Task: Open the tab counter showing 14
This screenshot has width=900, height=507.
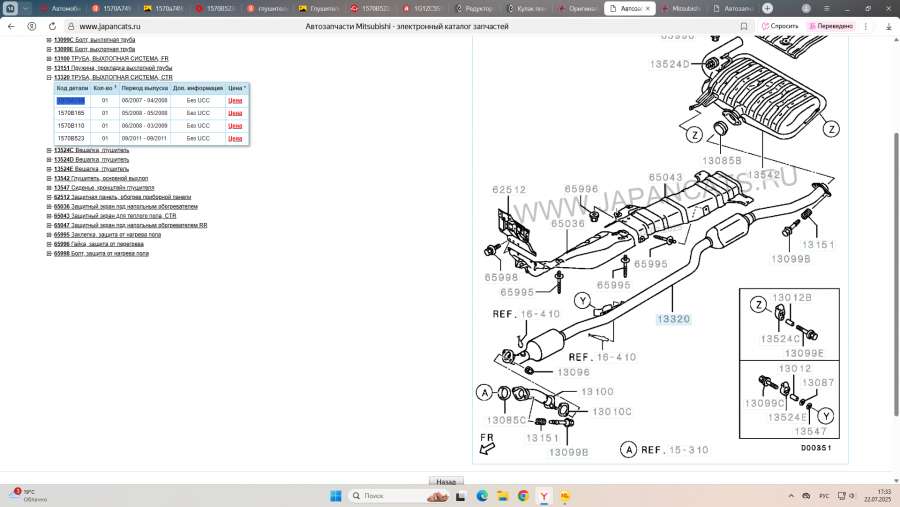Action: [x=10, y=8]
